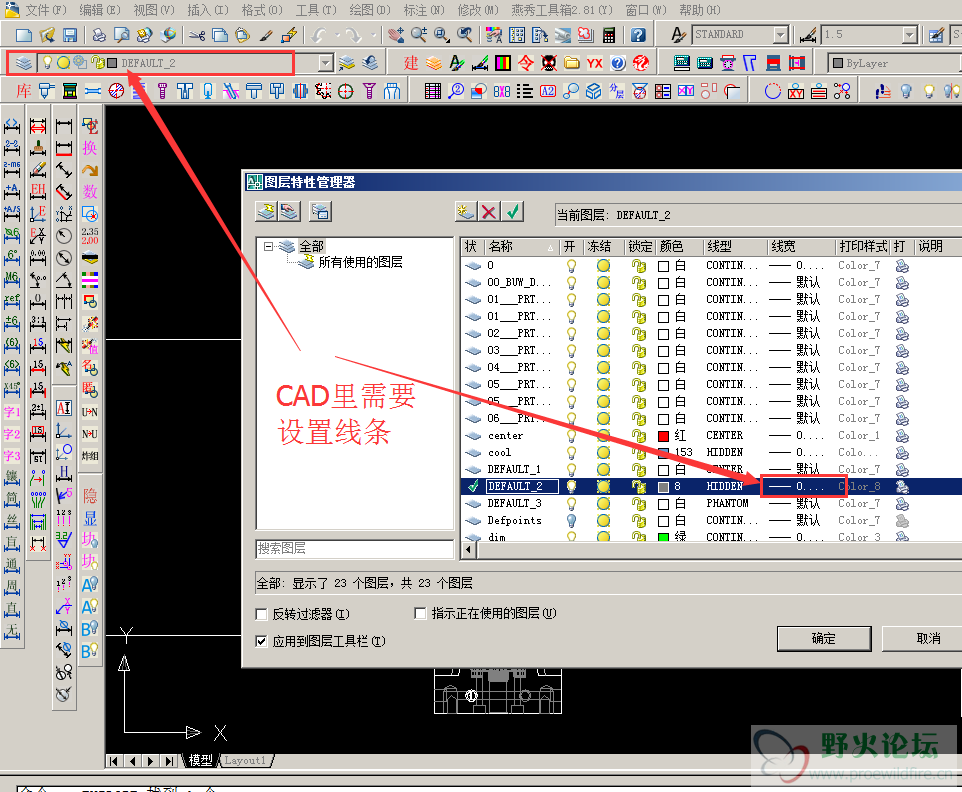The height and width of the screenshot is (792, 962).
Task: Click the 显 show icon in left toolbar
Action: tap(90, 518)
